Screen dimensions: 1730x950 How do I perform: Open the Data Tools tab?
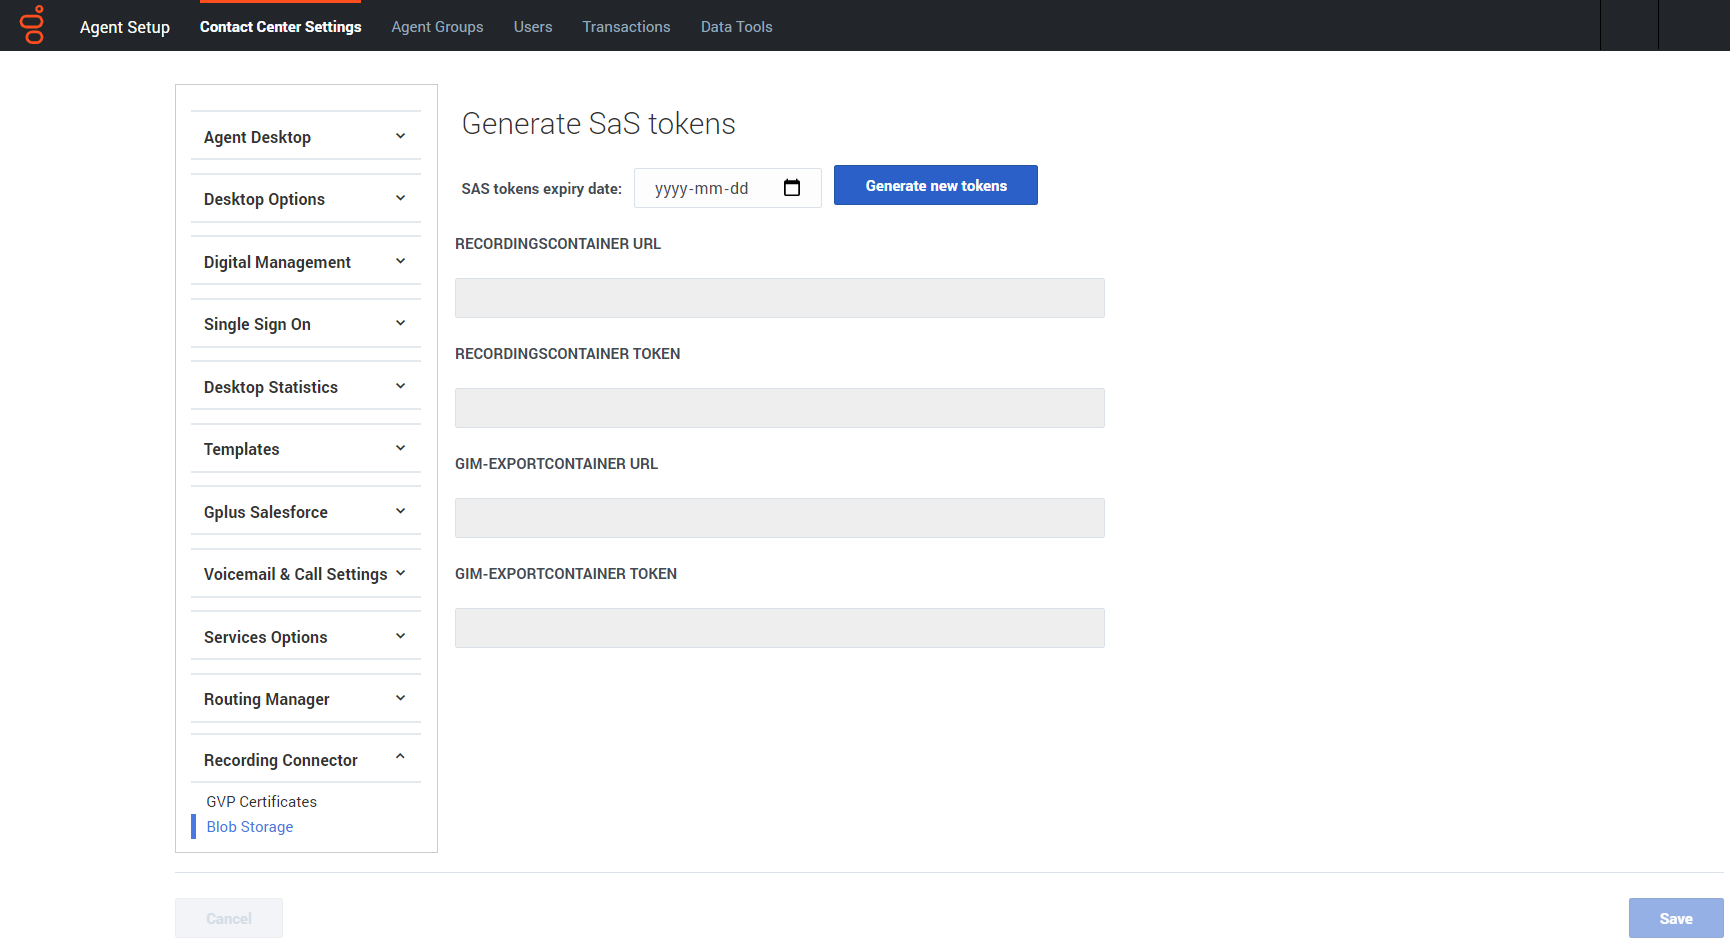[737, 27]
